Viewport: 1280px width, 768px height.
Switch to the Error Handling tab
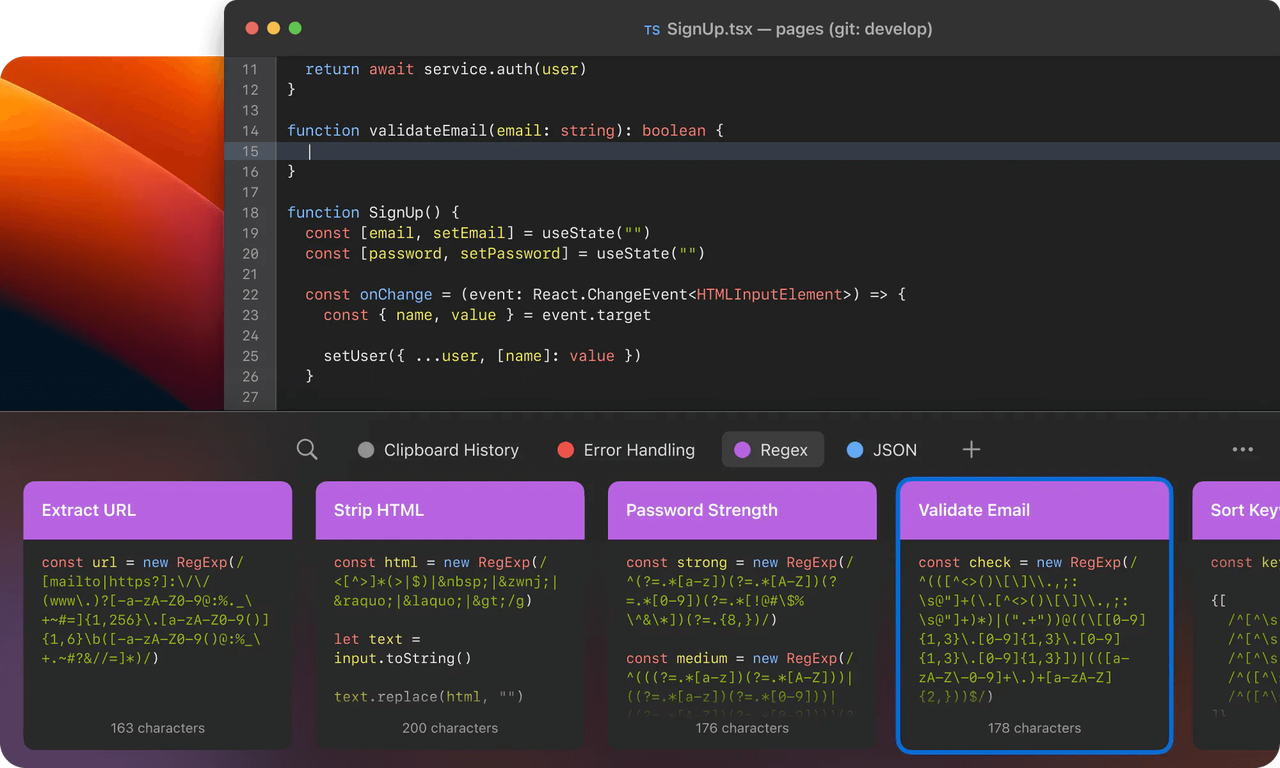638,450
